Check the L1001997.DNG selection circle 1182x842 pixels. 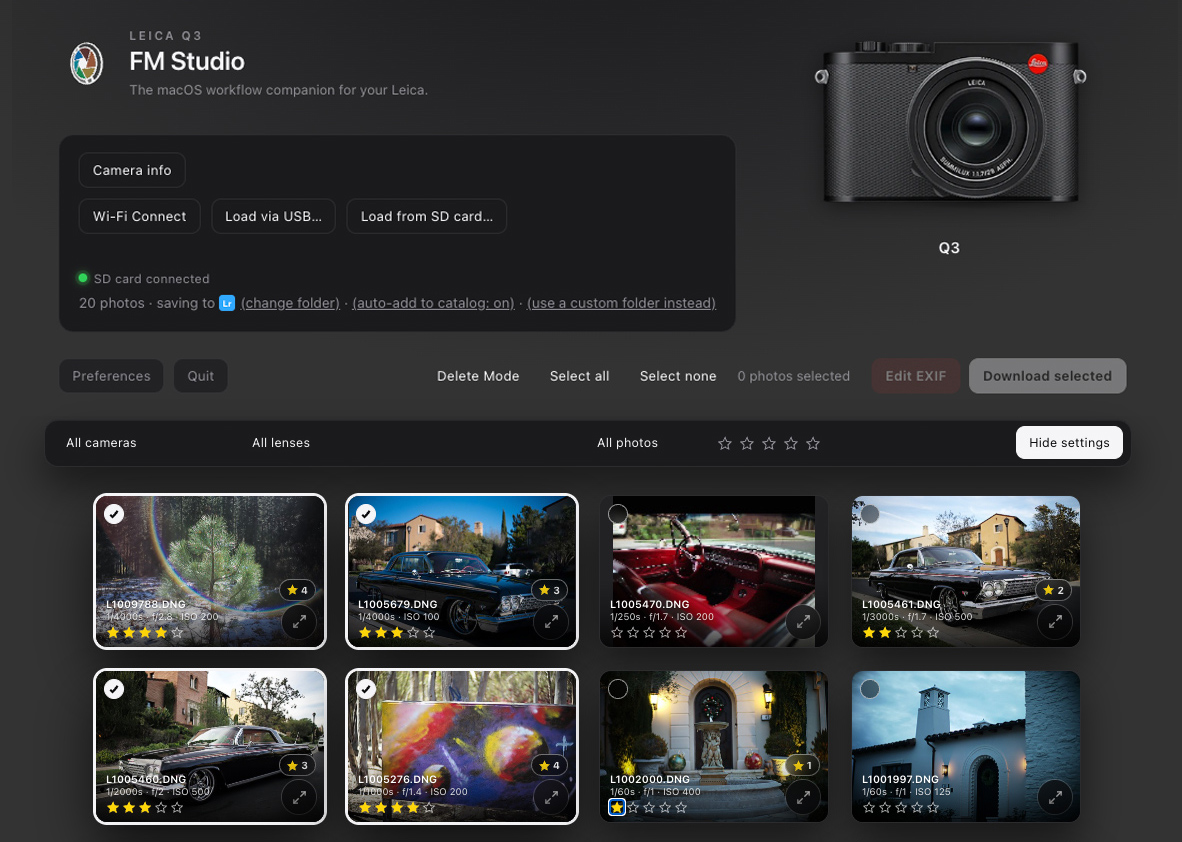(x=870, y=689)
